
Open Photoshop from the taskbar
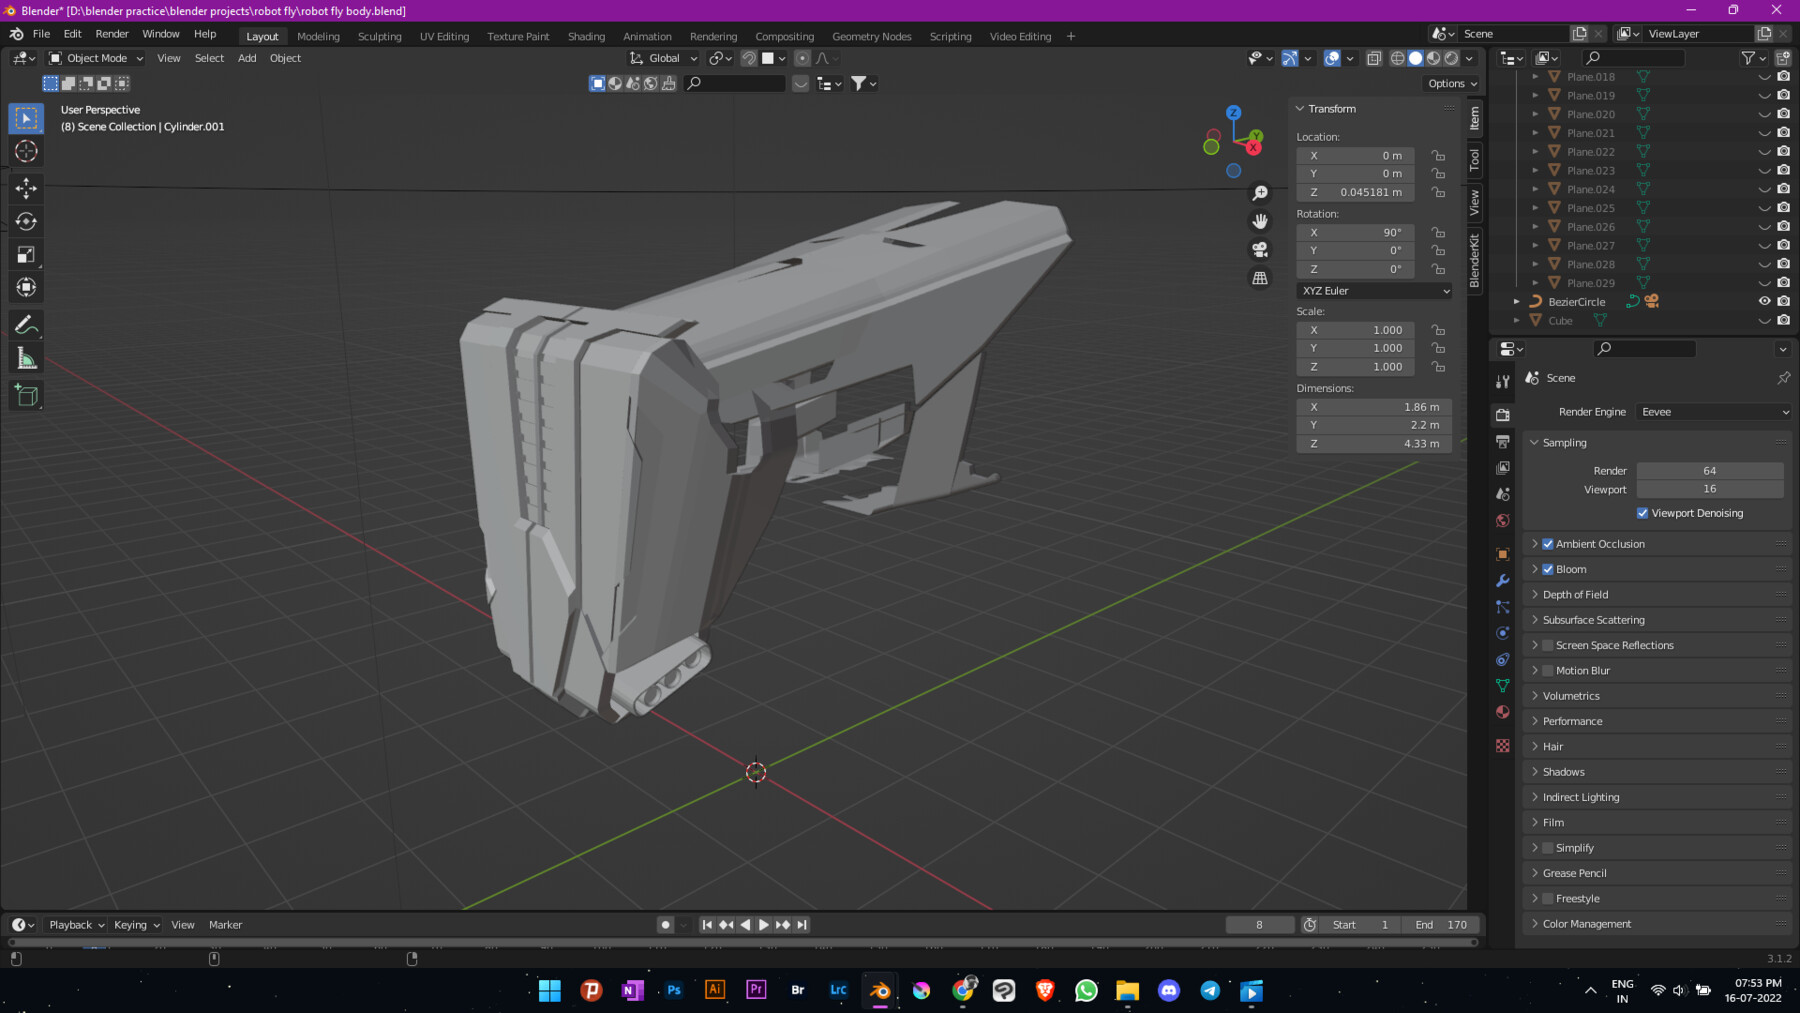tap(674, 990)
